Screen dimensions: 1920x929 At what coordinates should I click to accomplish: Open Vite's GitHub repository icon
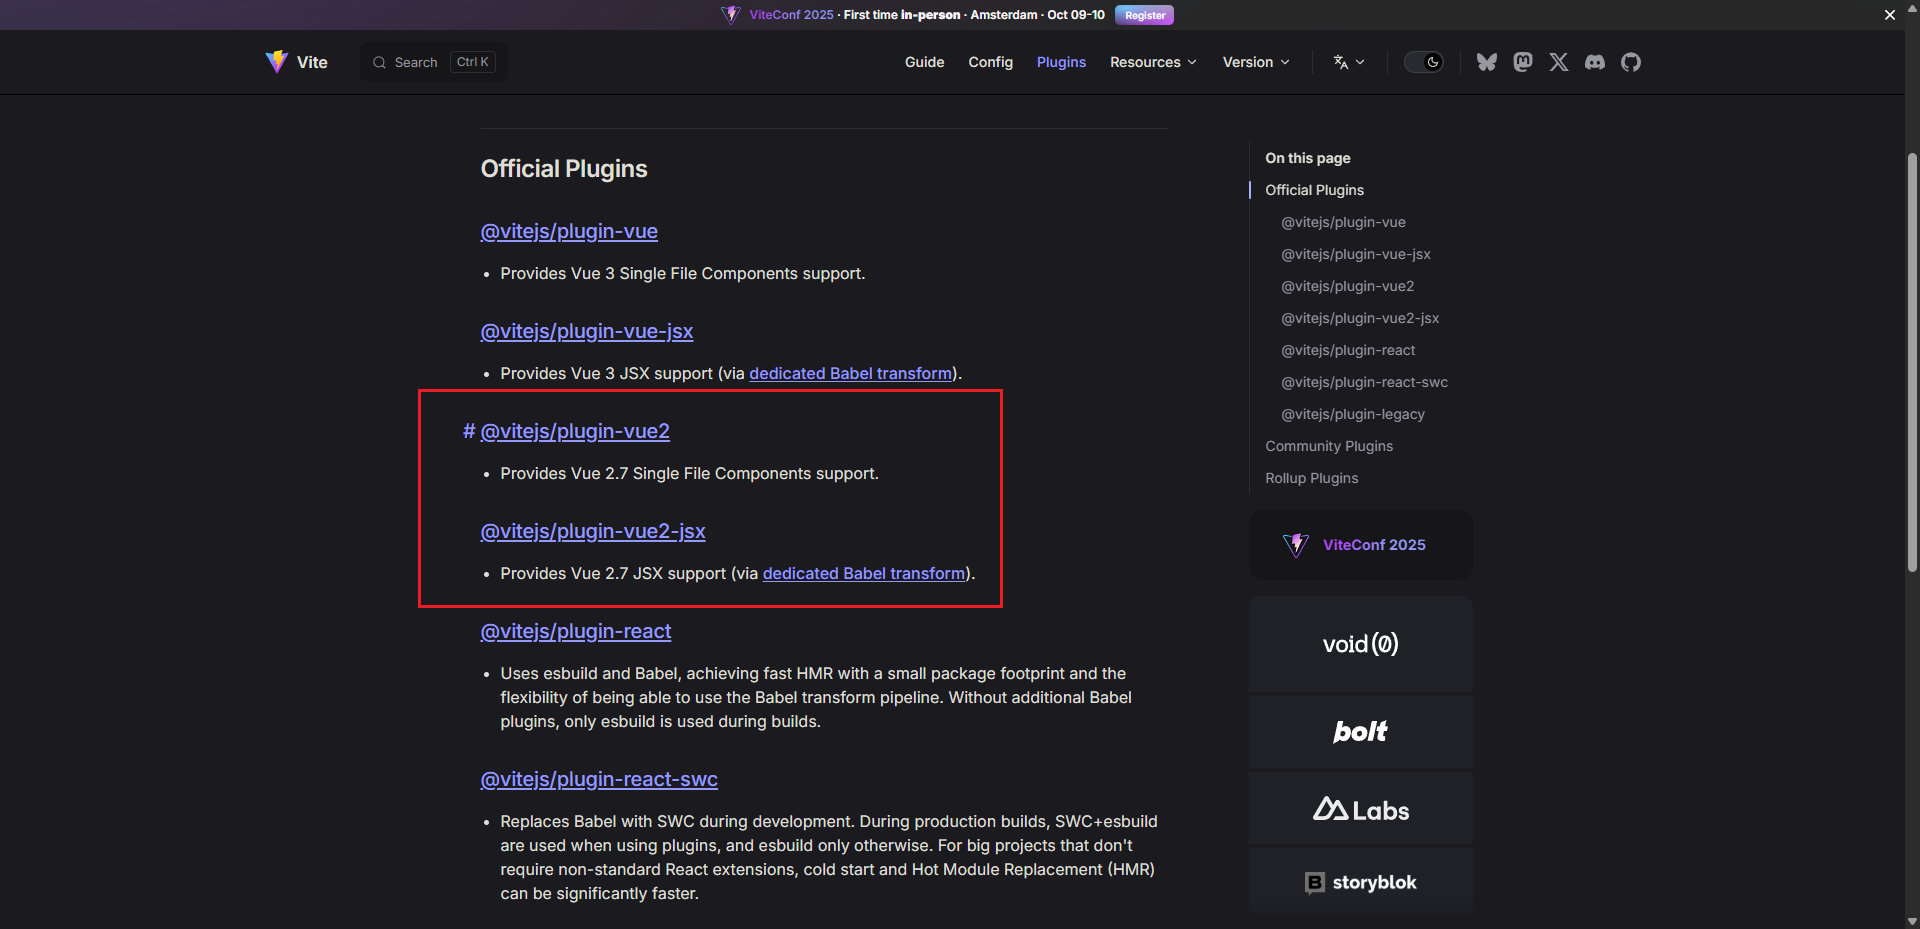[x=1630, y=62]
